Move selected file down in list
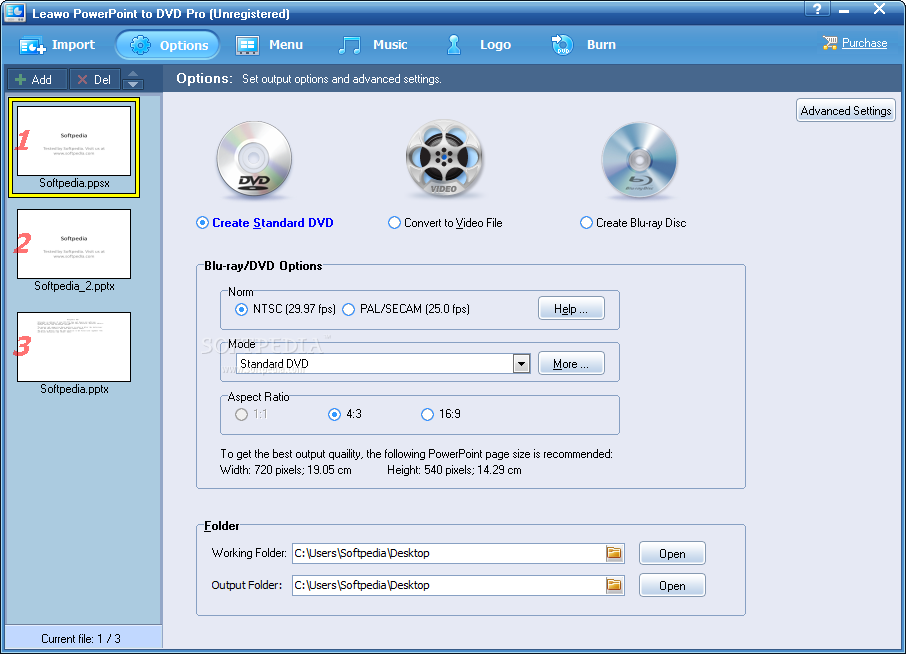Viewport: 906px width, 654px height. pos(133,84)
